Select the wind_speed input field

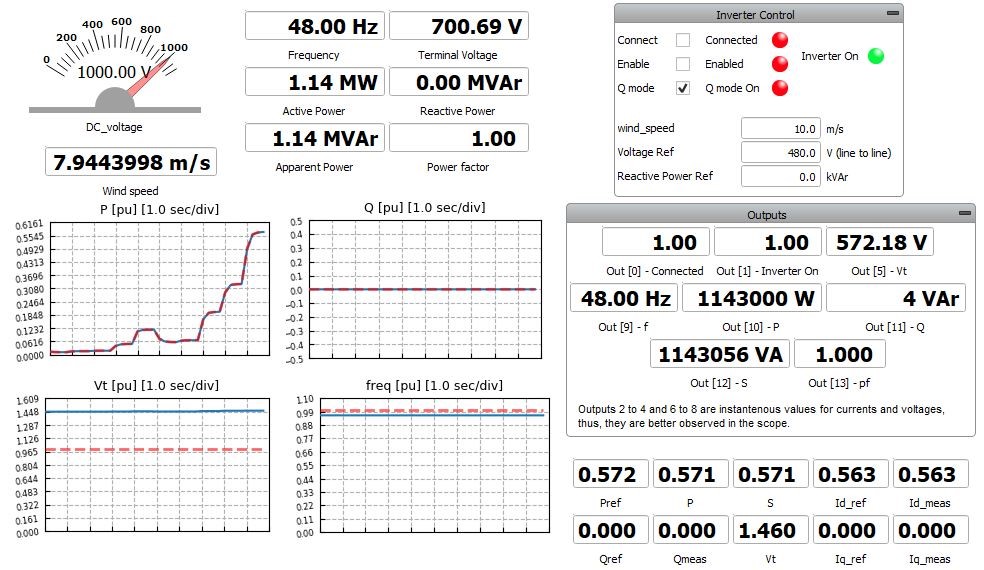[780, 129]
